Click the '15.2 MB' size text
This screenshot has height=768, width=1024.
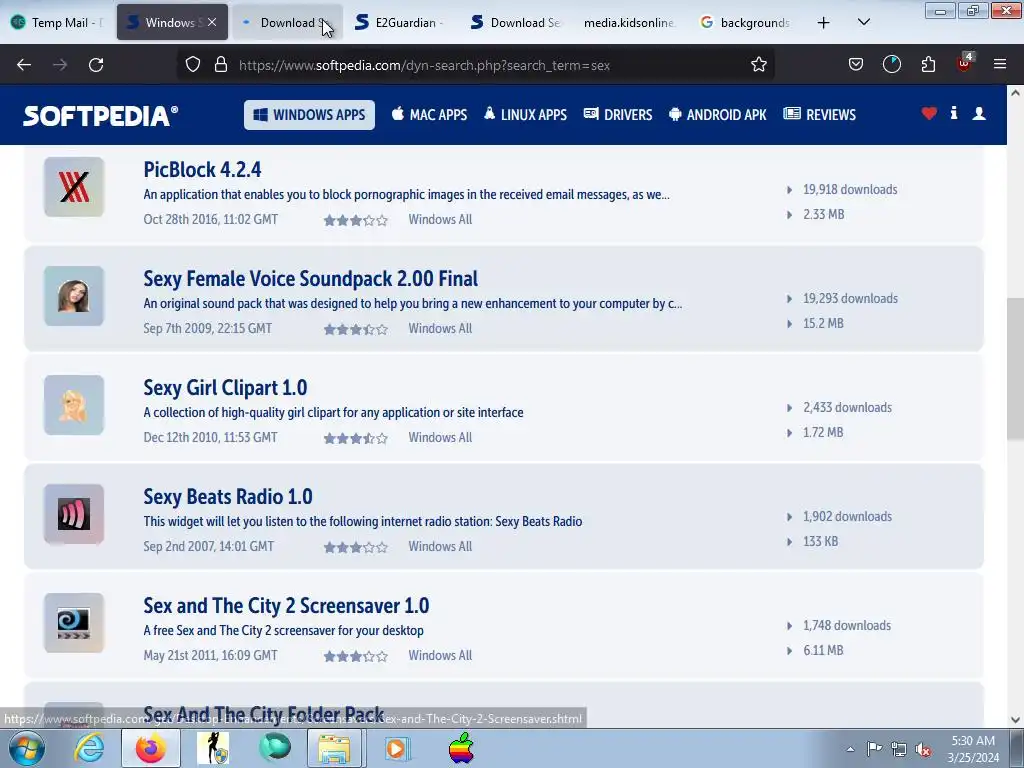(x=824, y=323)
